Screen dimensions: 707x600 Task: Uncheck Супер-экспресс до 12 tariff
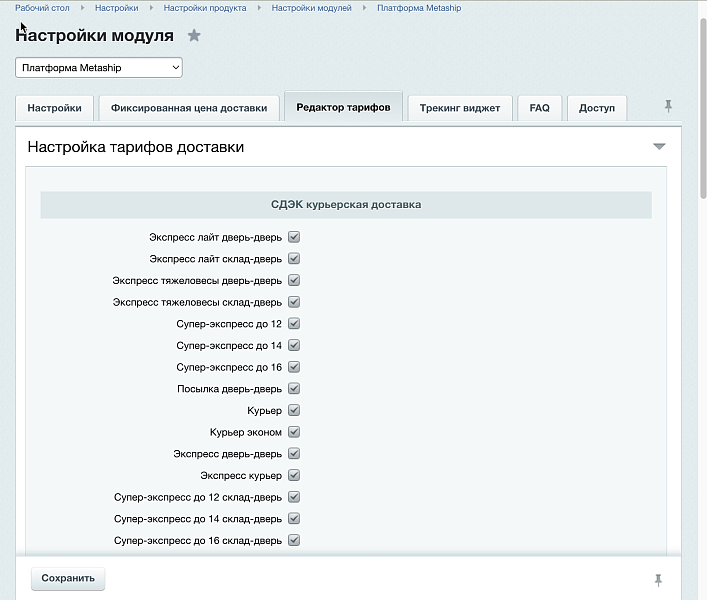294,324
